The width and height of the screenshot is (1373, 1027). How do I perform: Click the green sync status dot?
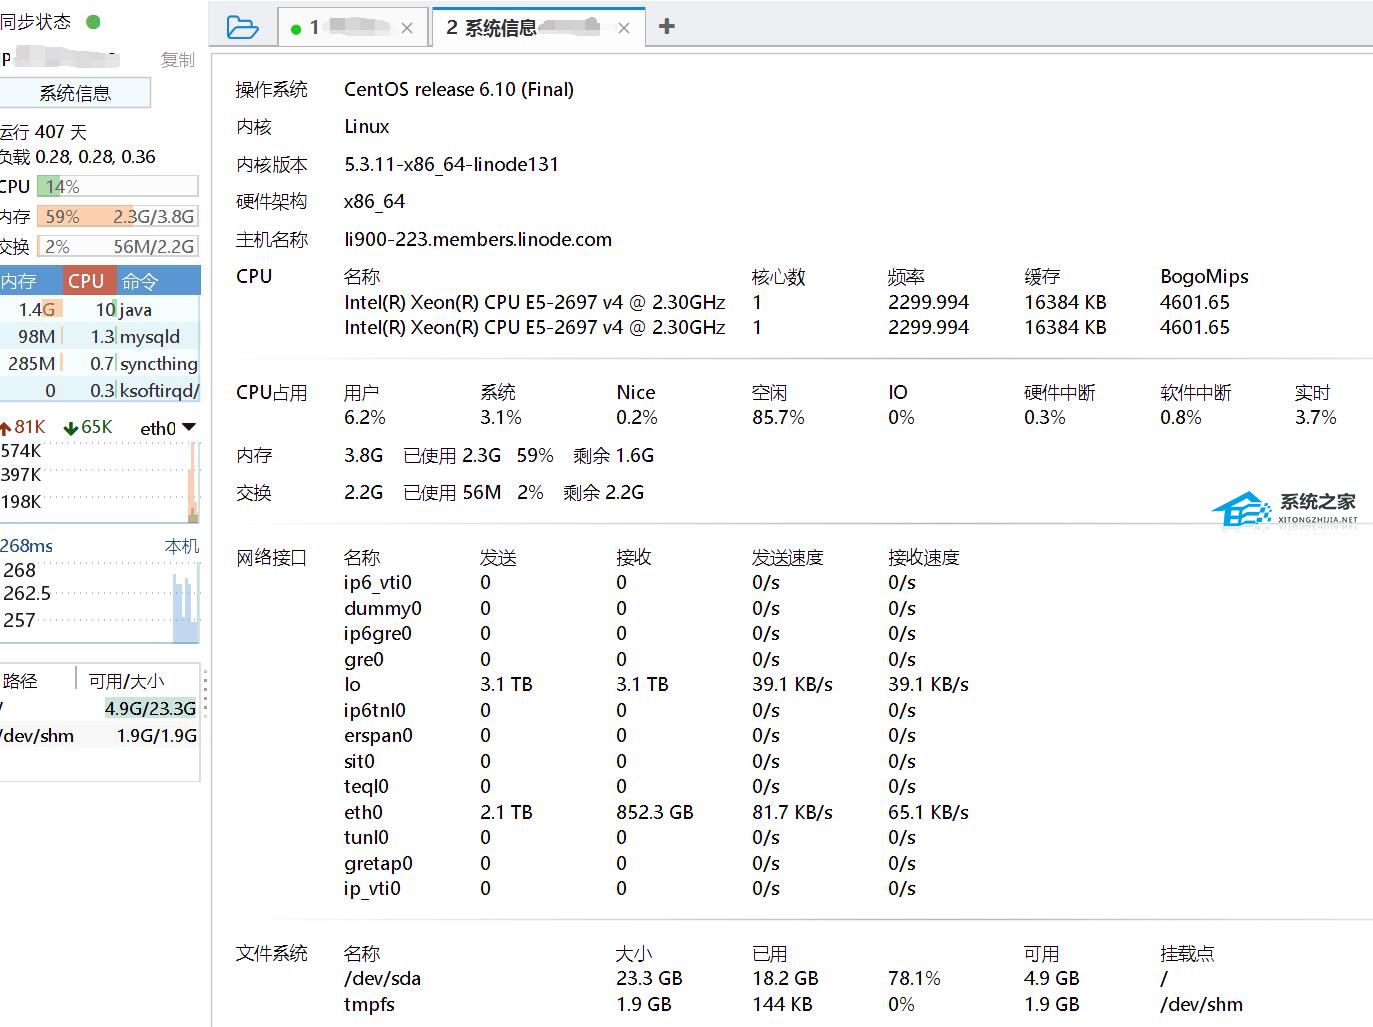click(x=93, y=21)
